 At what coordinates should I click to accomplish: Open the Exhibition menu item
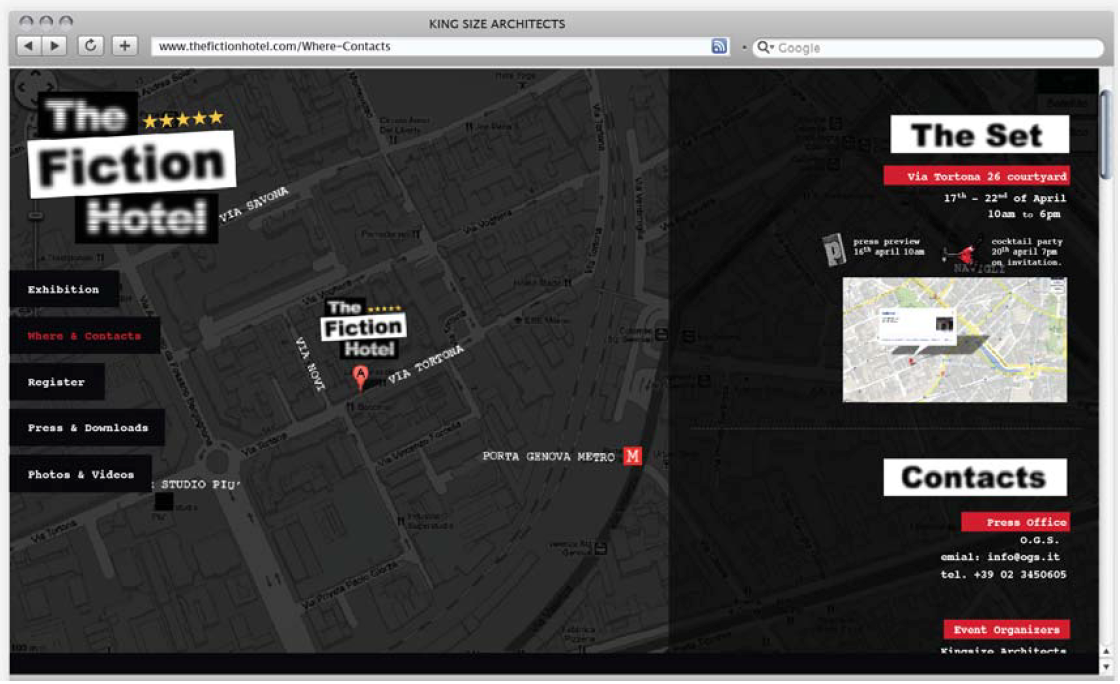64,289
